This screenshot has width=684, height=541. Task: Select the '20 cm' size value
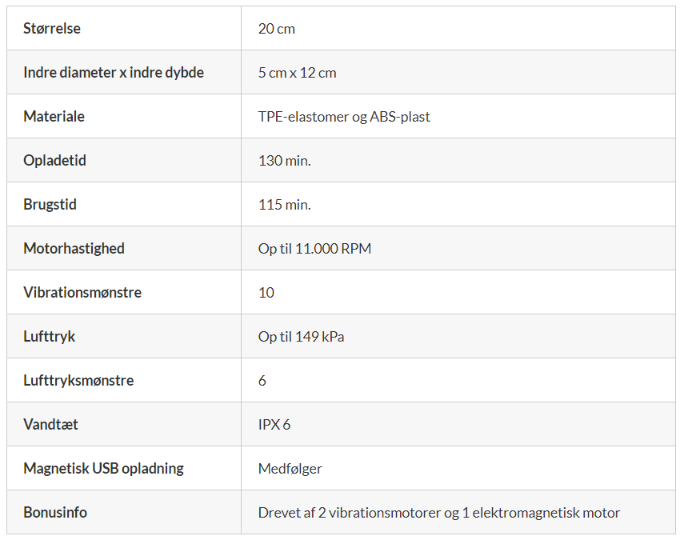click(x=277, y=29)
